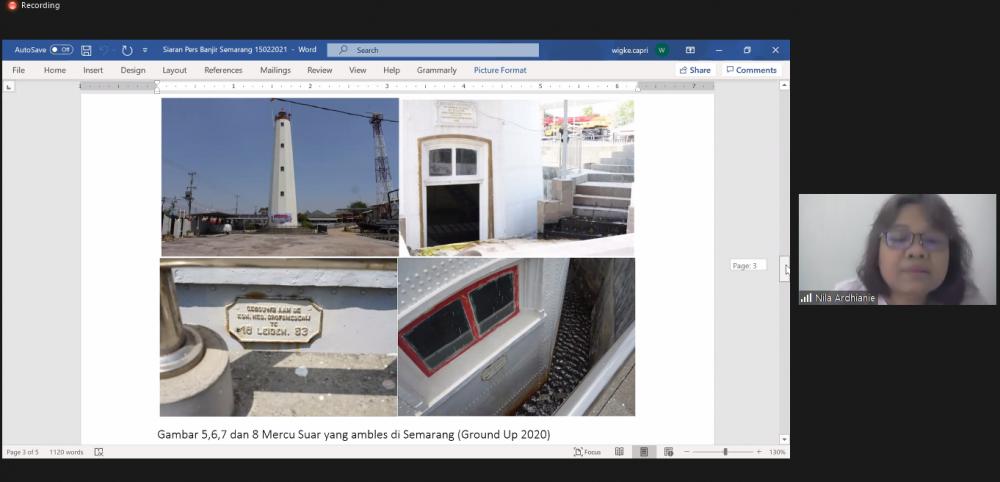Click the Focus mode button

tap(587, 452)
